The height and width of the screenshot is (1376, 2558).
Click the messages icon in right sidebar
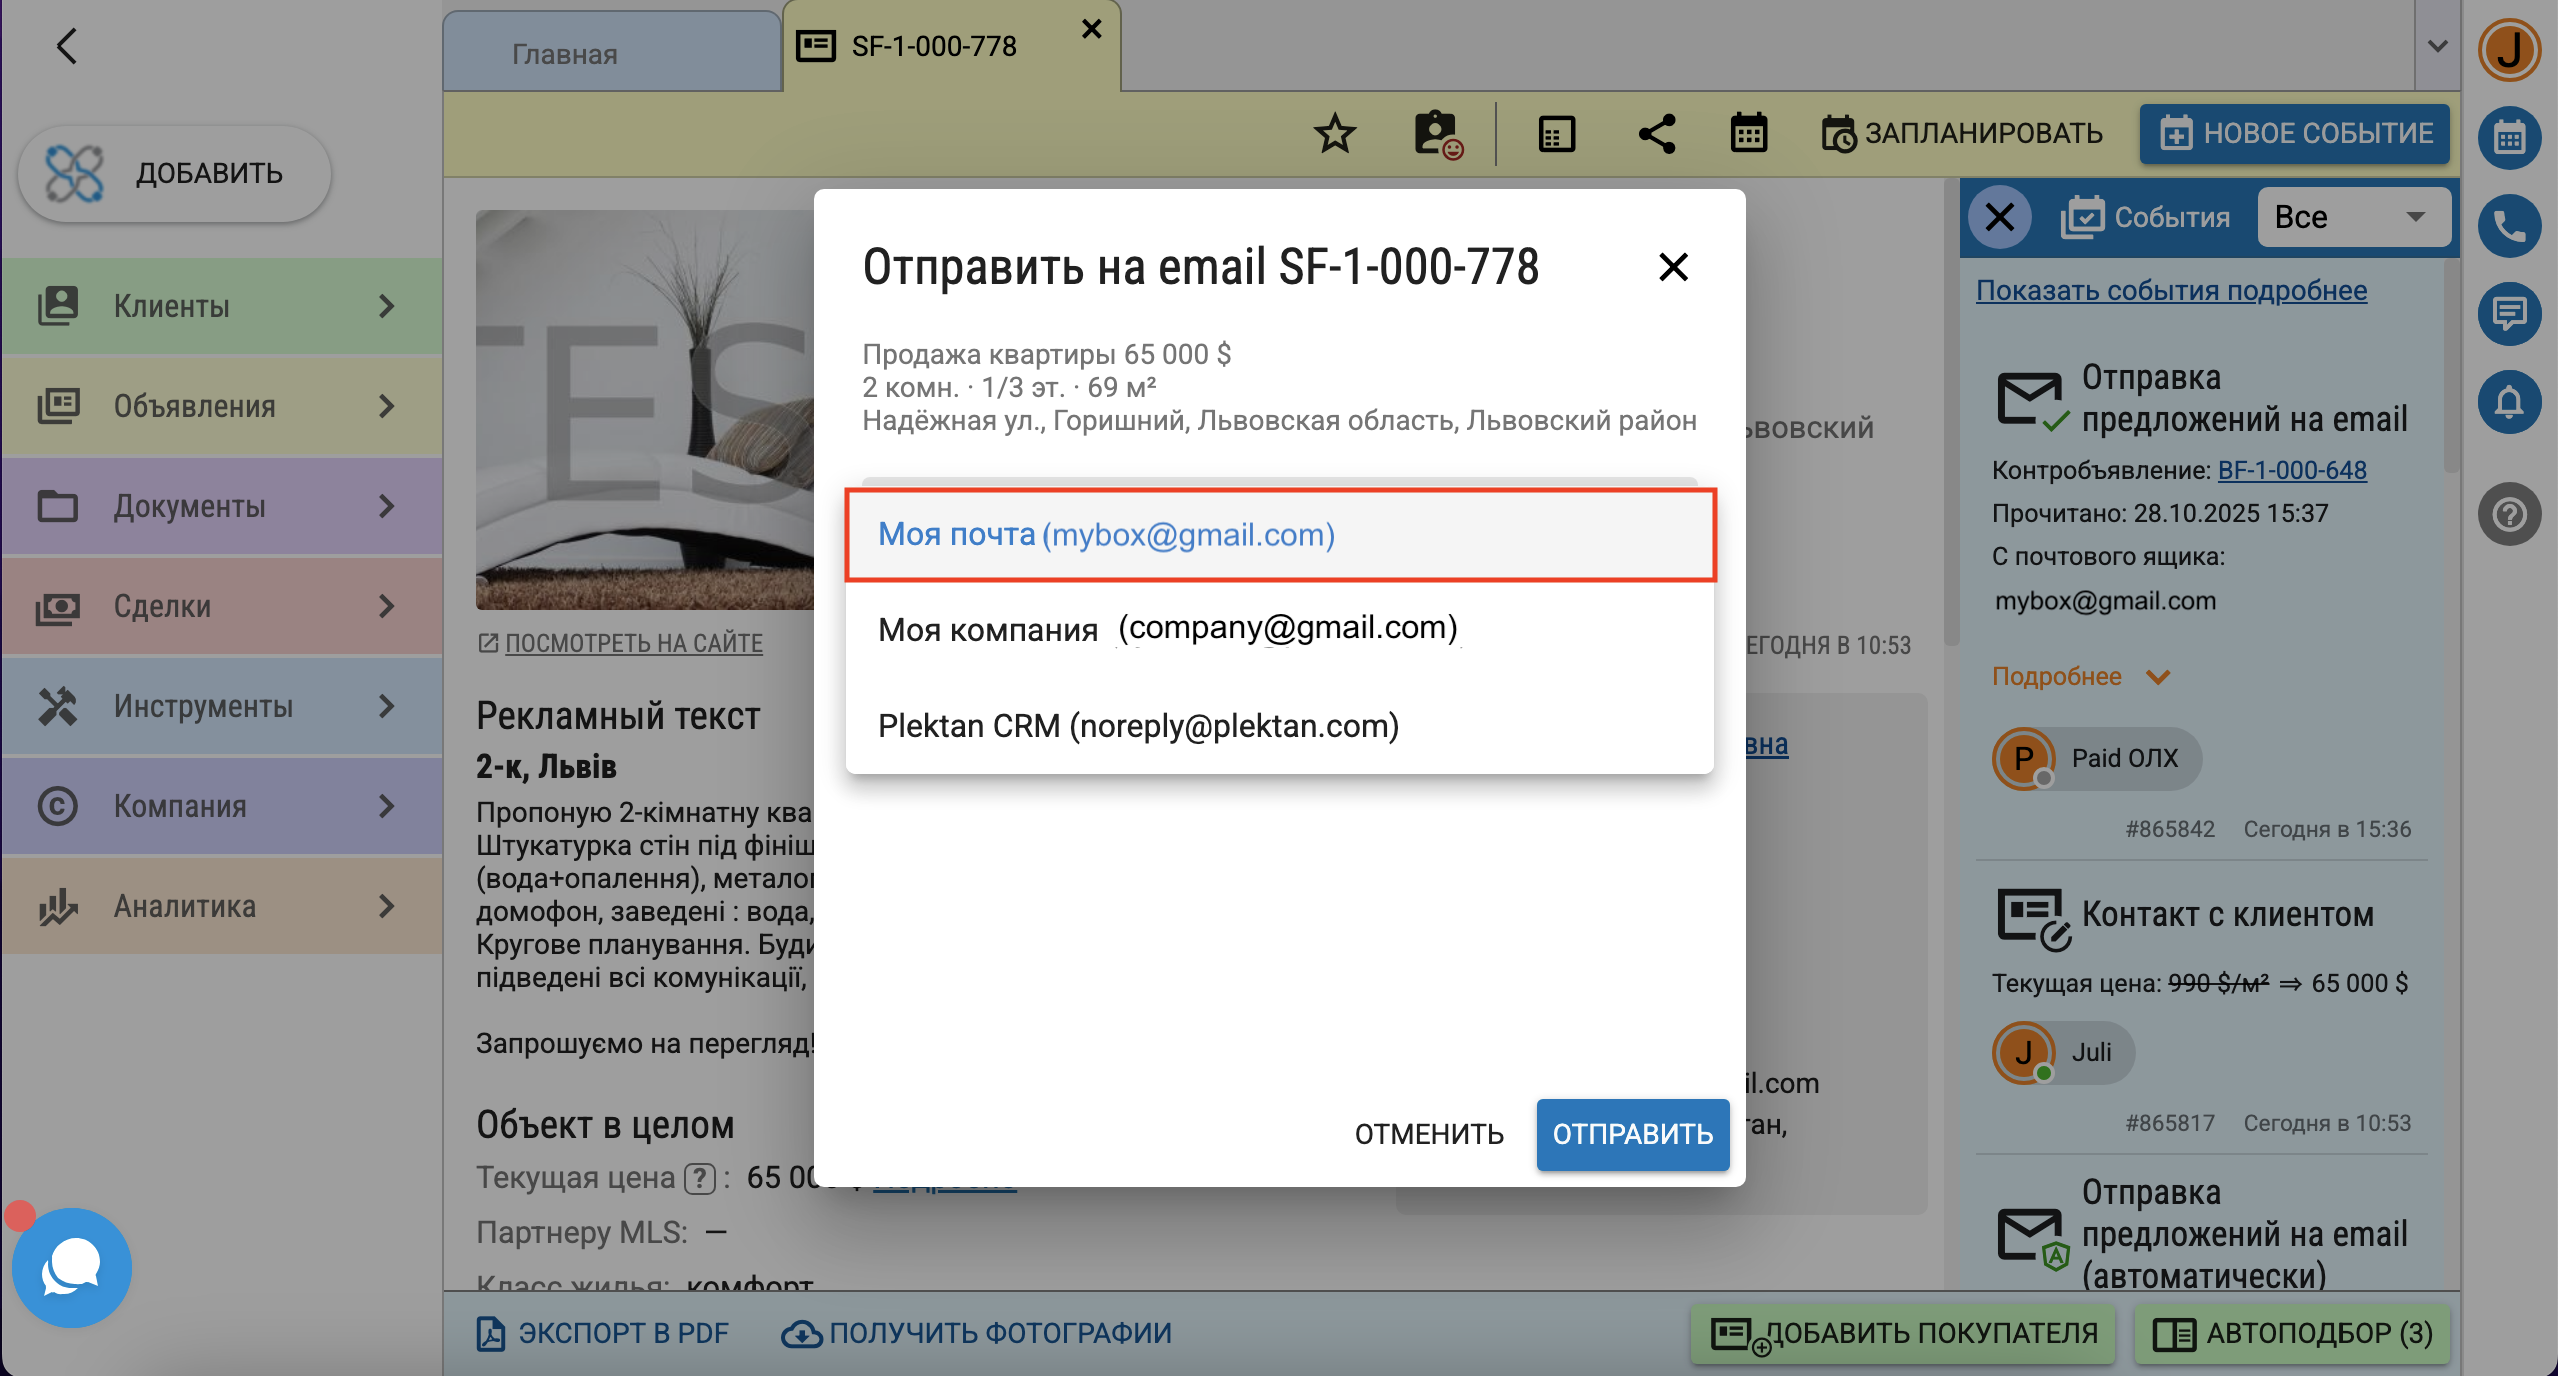(x=2509, y=314)
